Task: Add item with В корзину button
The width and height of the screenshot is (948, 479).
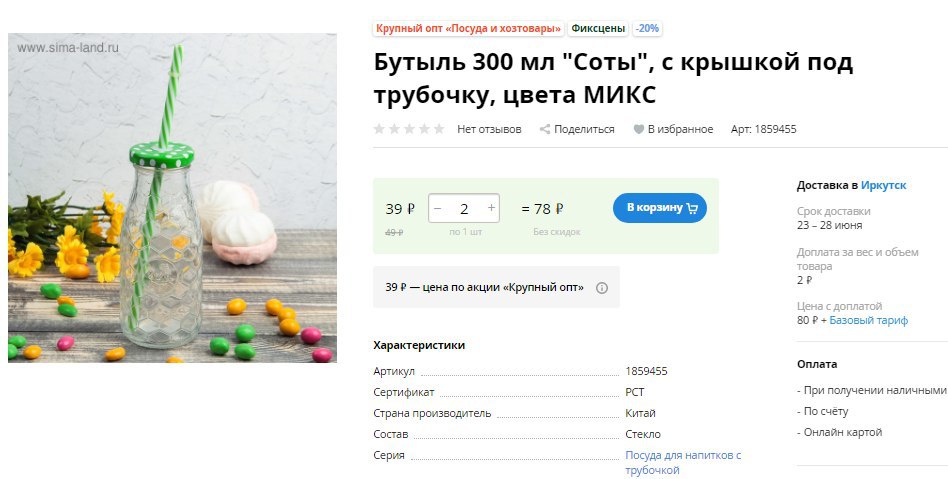Action: (x=660, y=208)
